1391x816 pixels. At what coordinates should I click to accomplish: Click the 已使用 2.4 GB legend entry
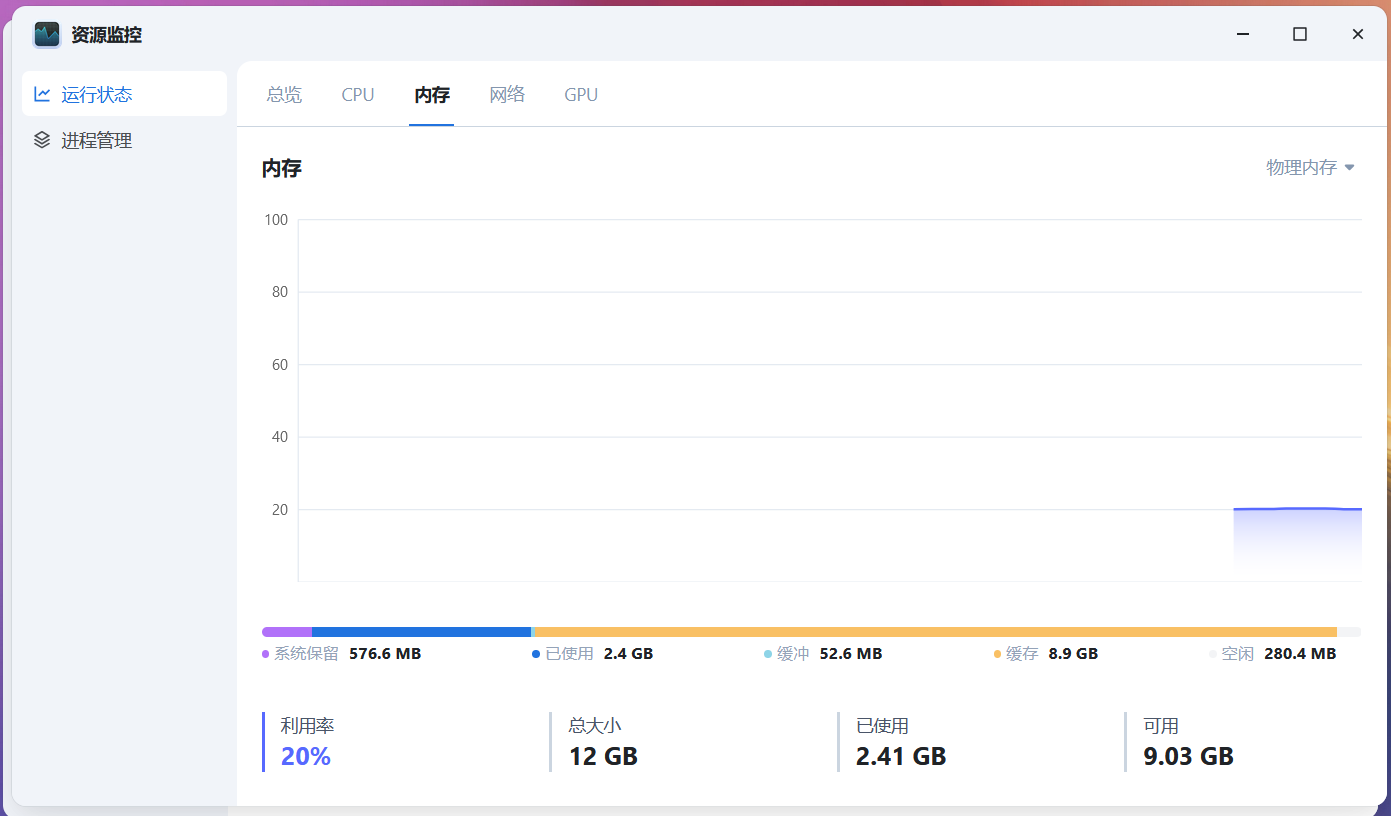[592, 654]
